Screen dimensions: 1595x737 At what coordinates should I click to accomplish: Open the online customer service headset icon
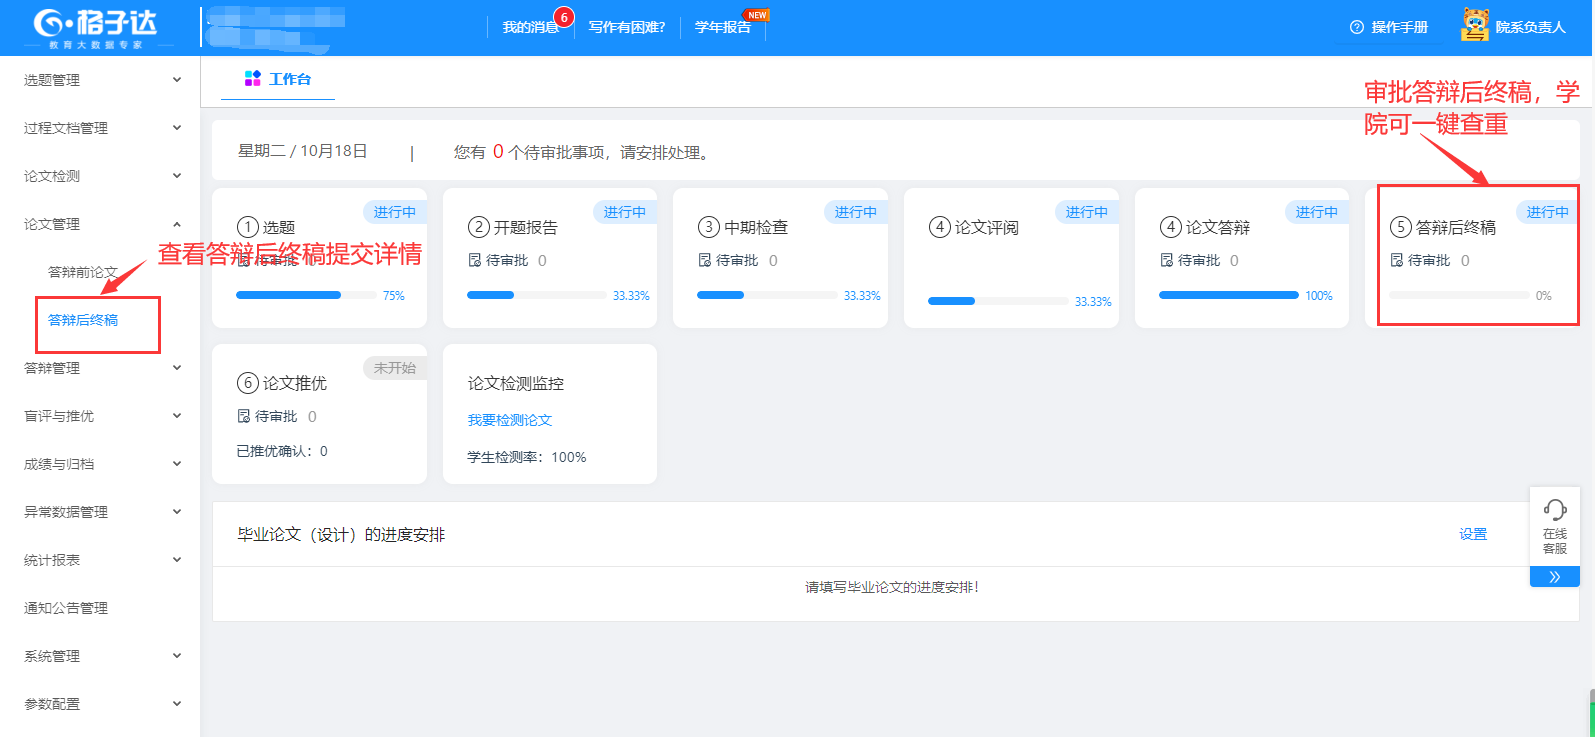(x=1554, y=510)
